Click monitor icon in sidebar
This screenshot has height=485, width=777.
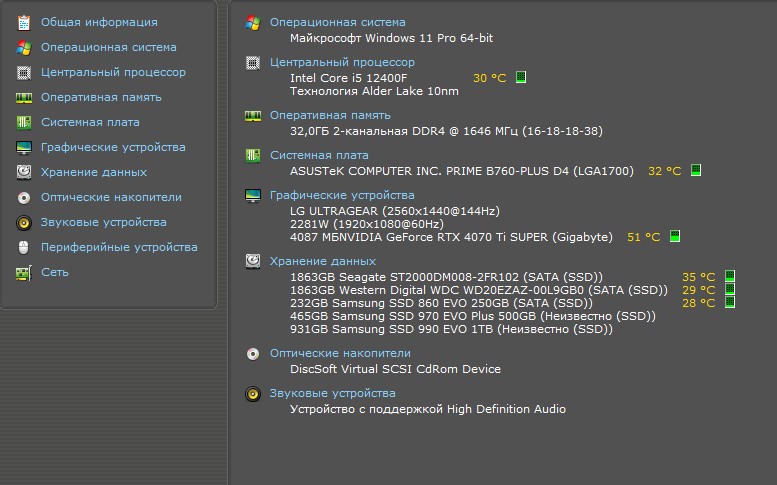click(x=24, y=148)
